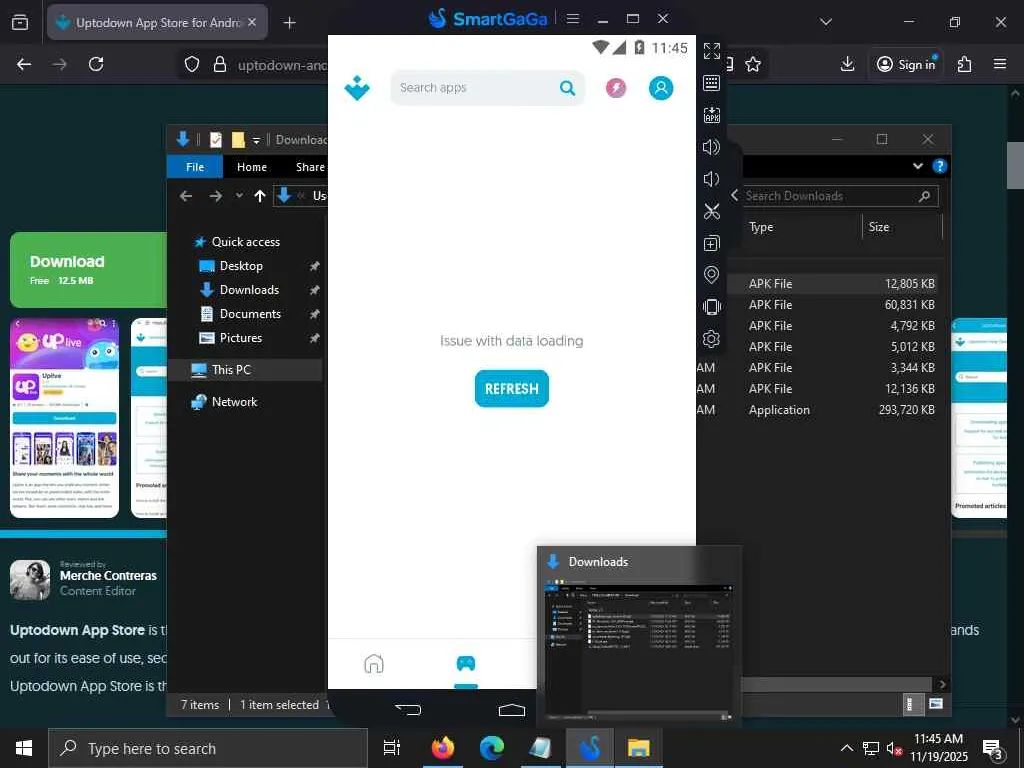The height and width of the screenshot is (768, 1024).
Task: Click Sign in button in Firefox
Action: 906,64
